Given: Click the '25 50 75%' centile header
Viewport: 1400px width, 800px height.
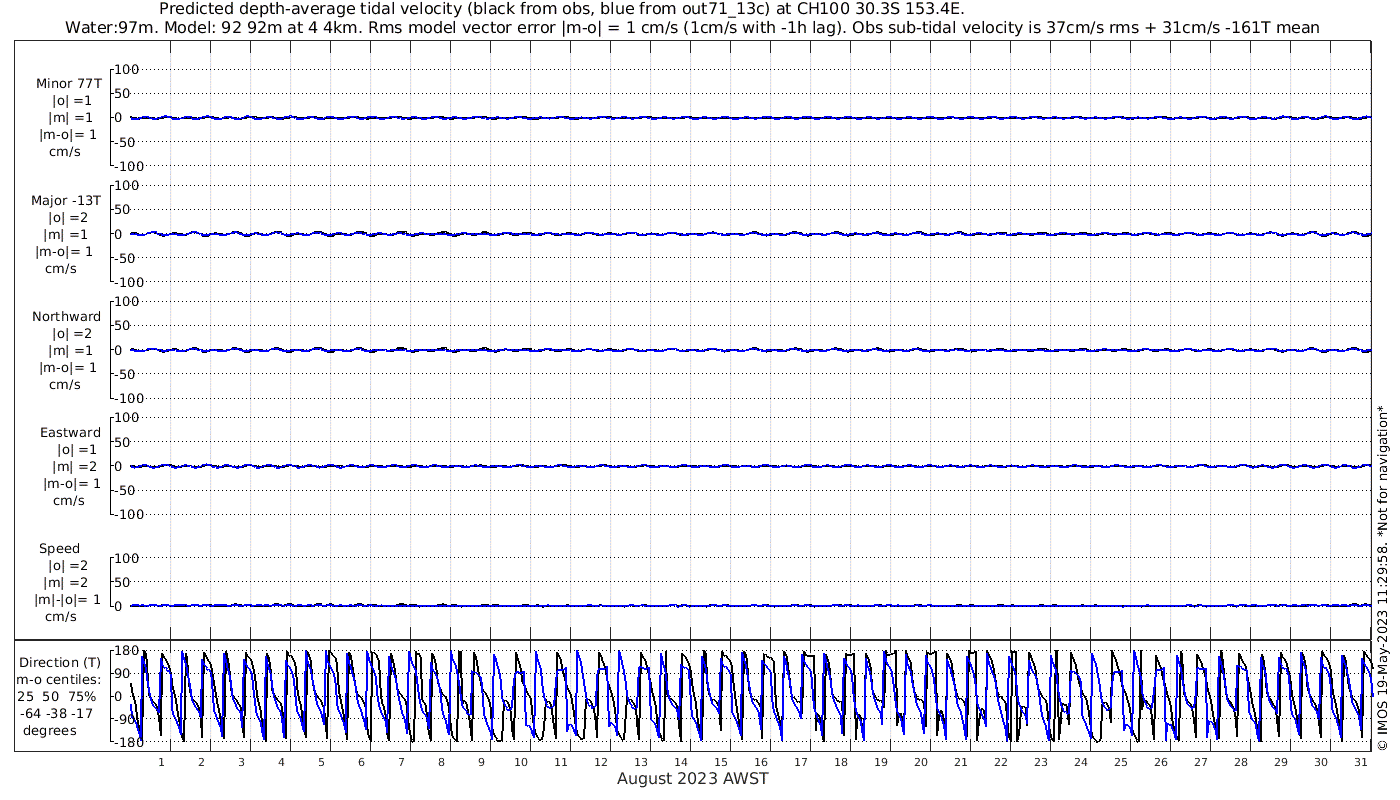Looking at the screenshot, I should click(x=56, y=697).
